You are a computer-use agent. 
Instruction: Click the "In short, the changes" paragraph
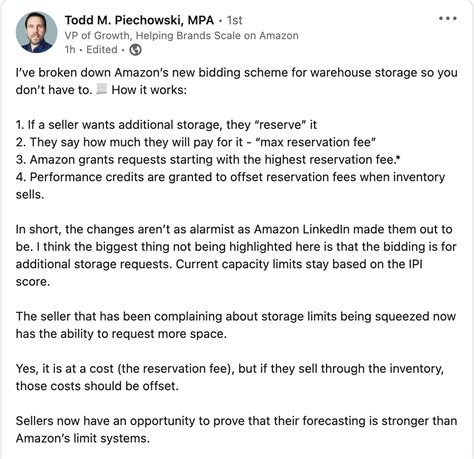coord(236,255)
